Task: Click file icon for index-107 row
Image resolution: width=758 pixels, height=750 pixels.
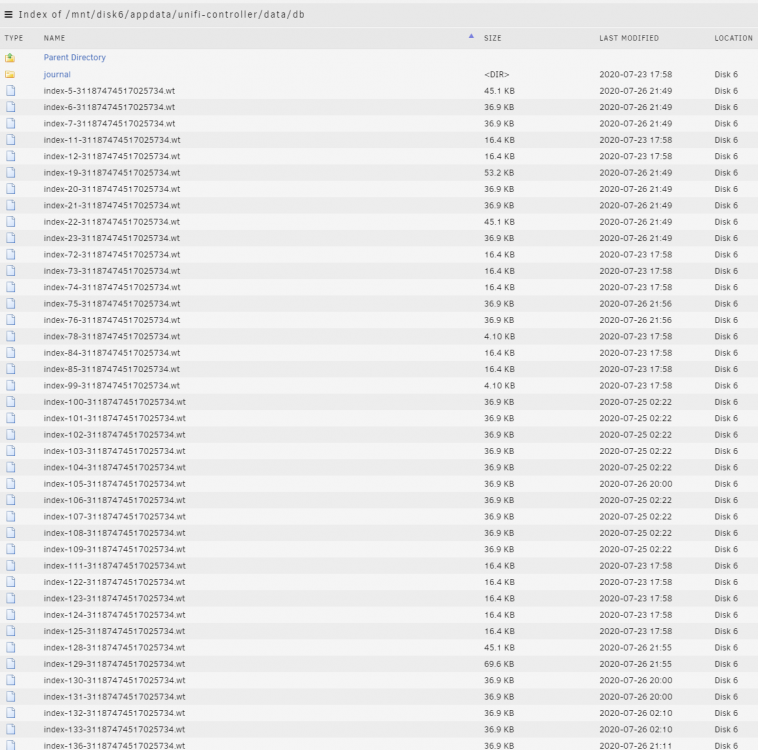Action: (11, 517)
